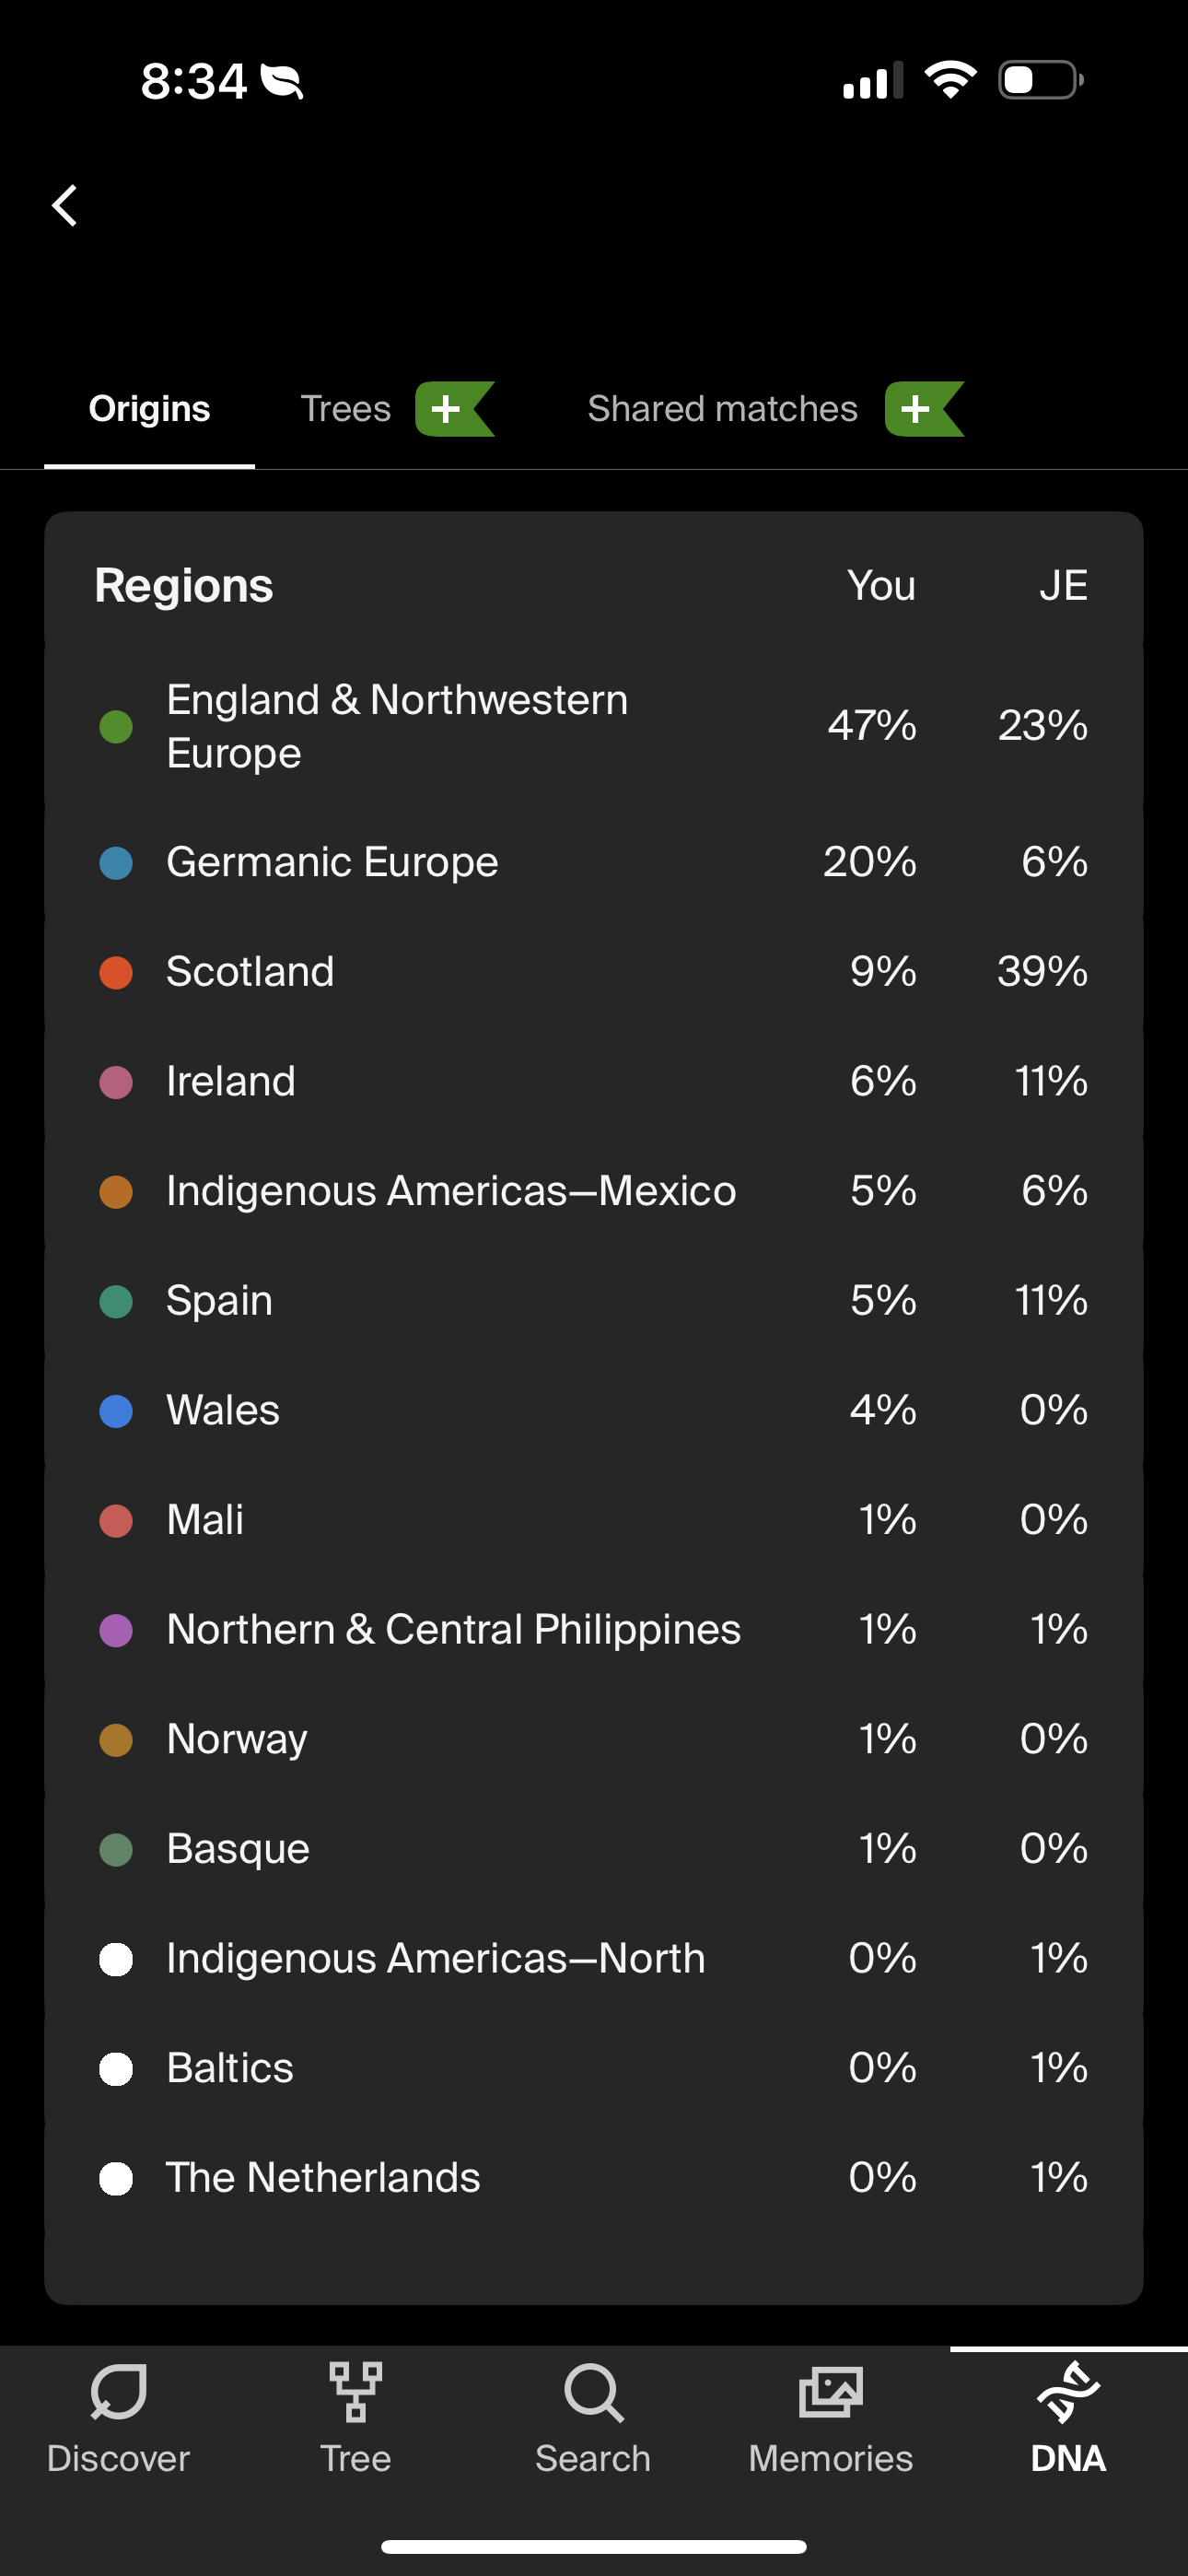Tap the back arrow icon
The image size is (1188, 2576).
point(65,206)
